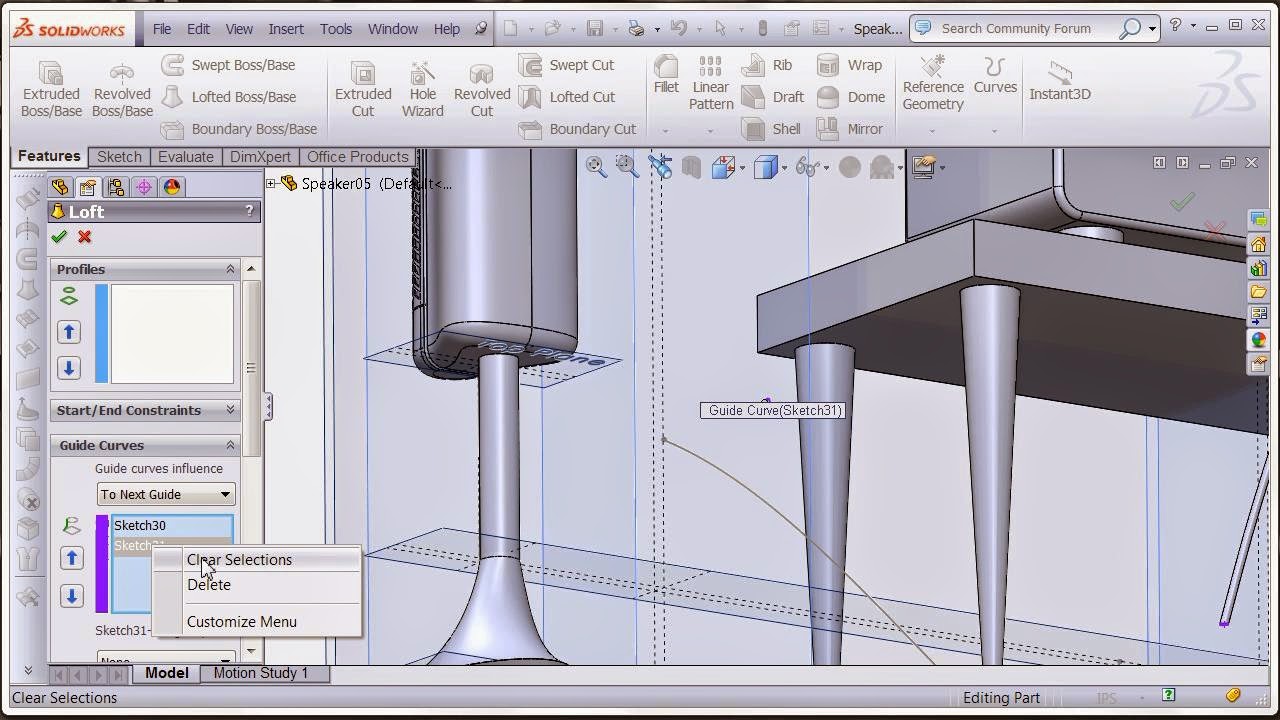The height and width of the screenshot is (720, 1280).
Task: Click Section View icon in viewport toolbar
Action: pyautogui.click(x=691, y=167)
